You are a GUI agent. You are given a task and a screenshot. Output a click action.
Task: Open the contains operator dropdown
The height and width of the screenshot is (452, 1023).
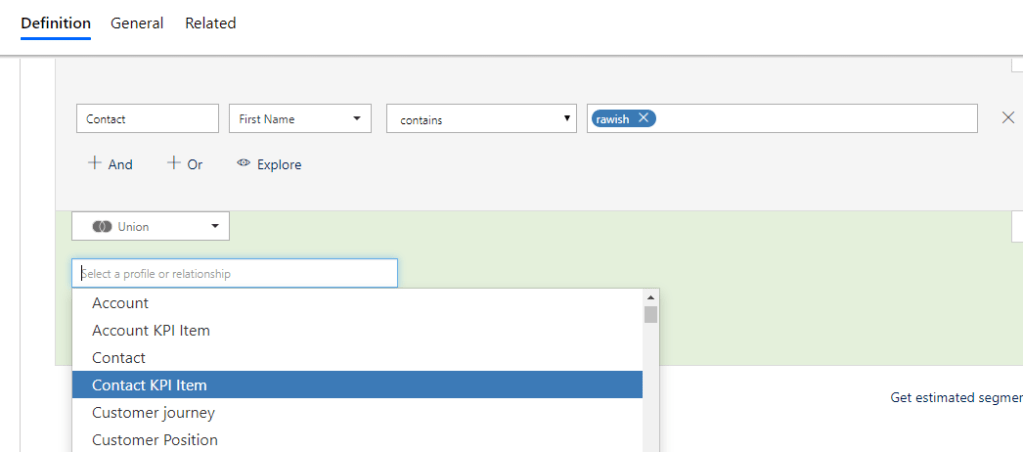[x=481, y=119]
